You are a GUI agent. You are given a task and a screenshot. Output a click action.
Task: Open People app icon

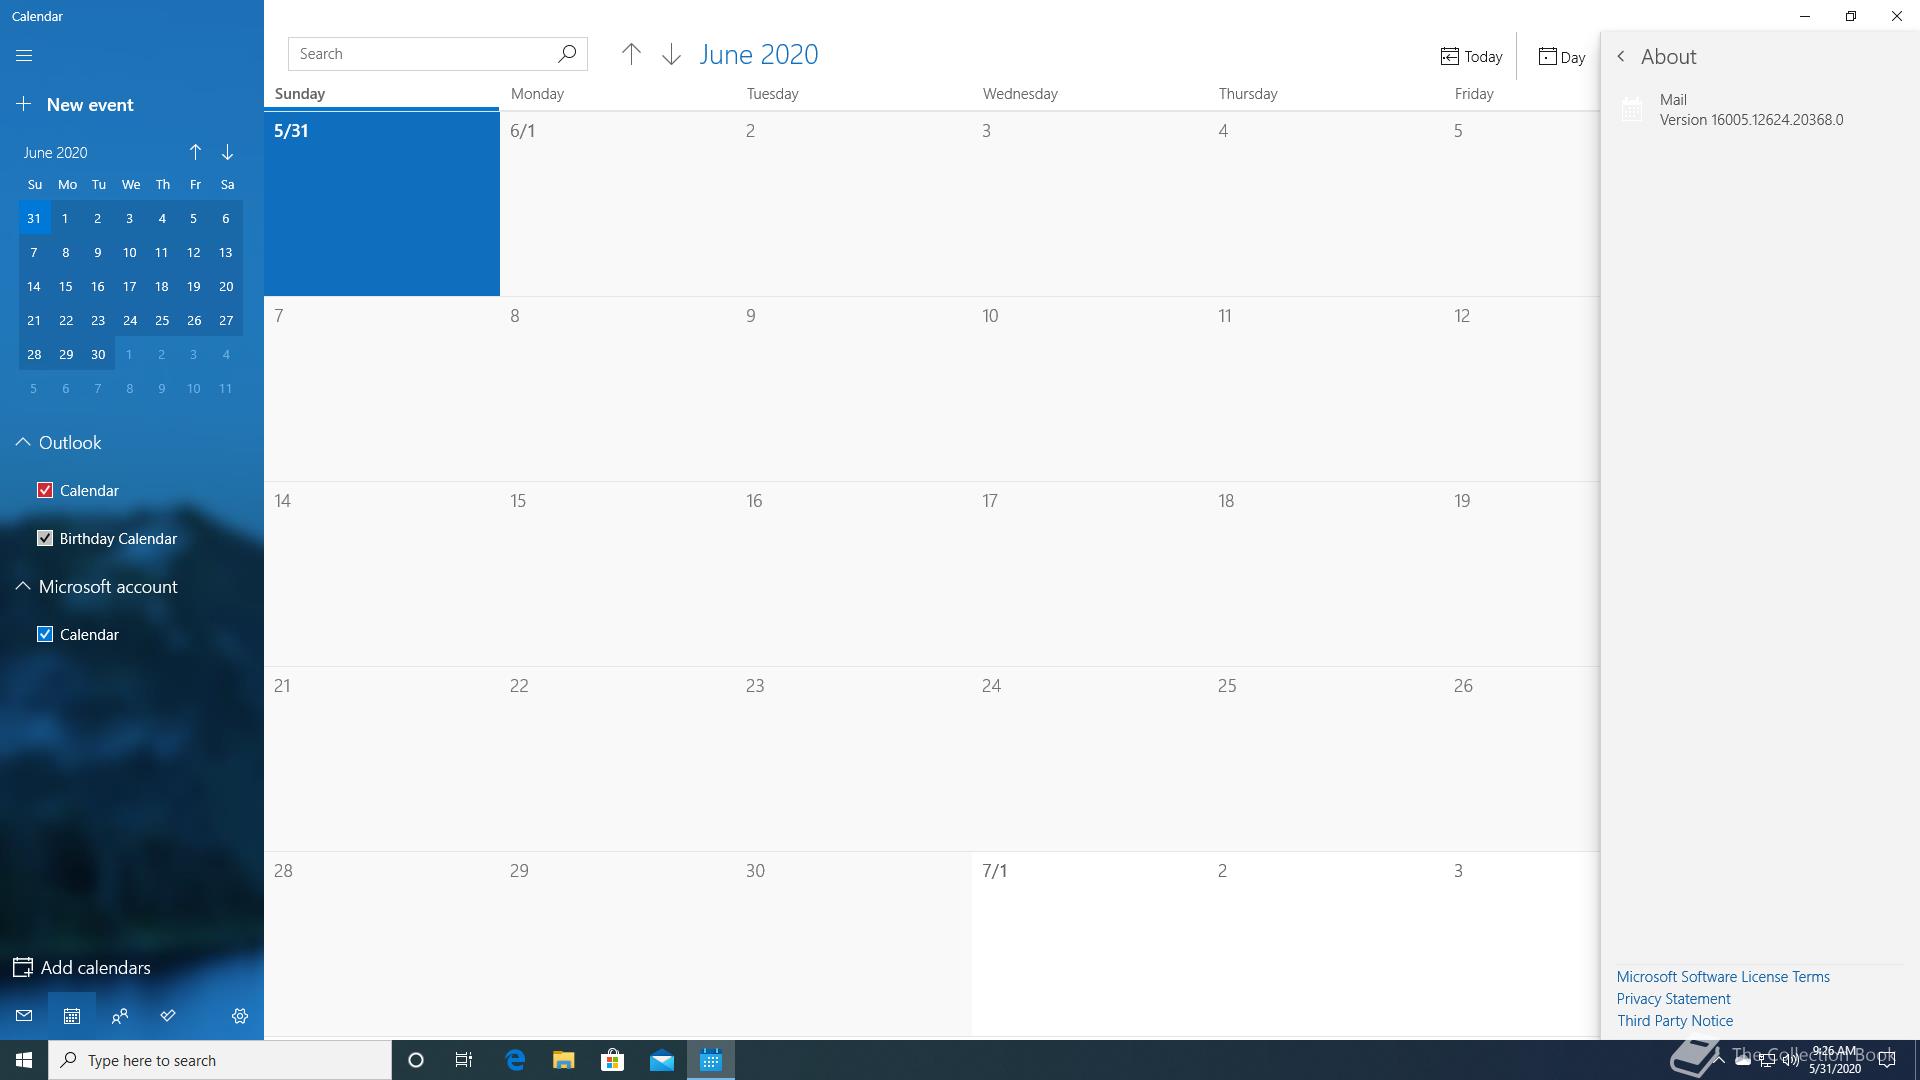tap(120, 1016)
